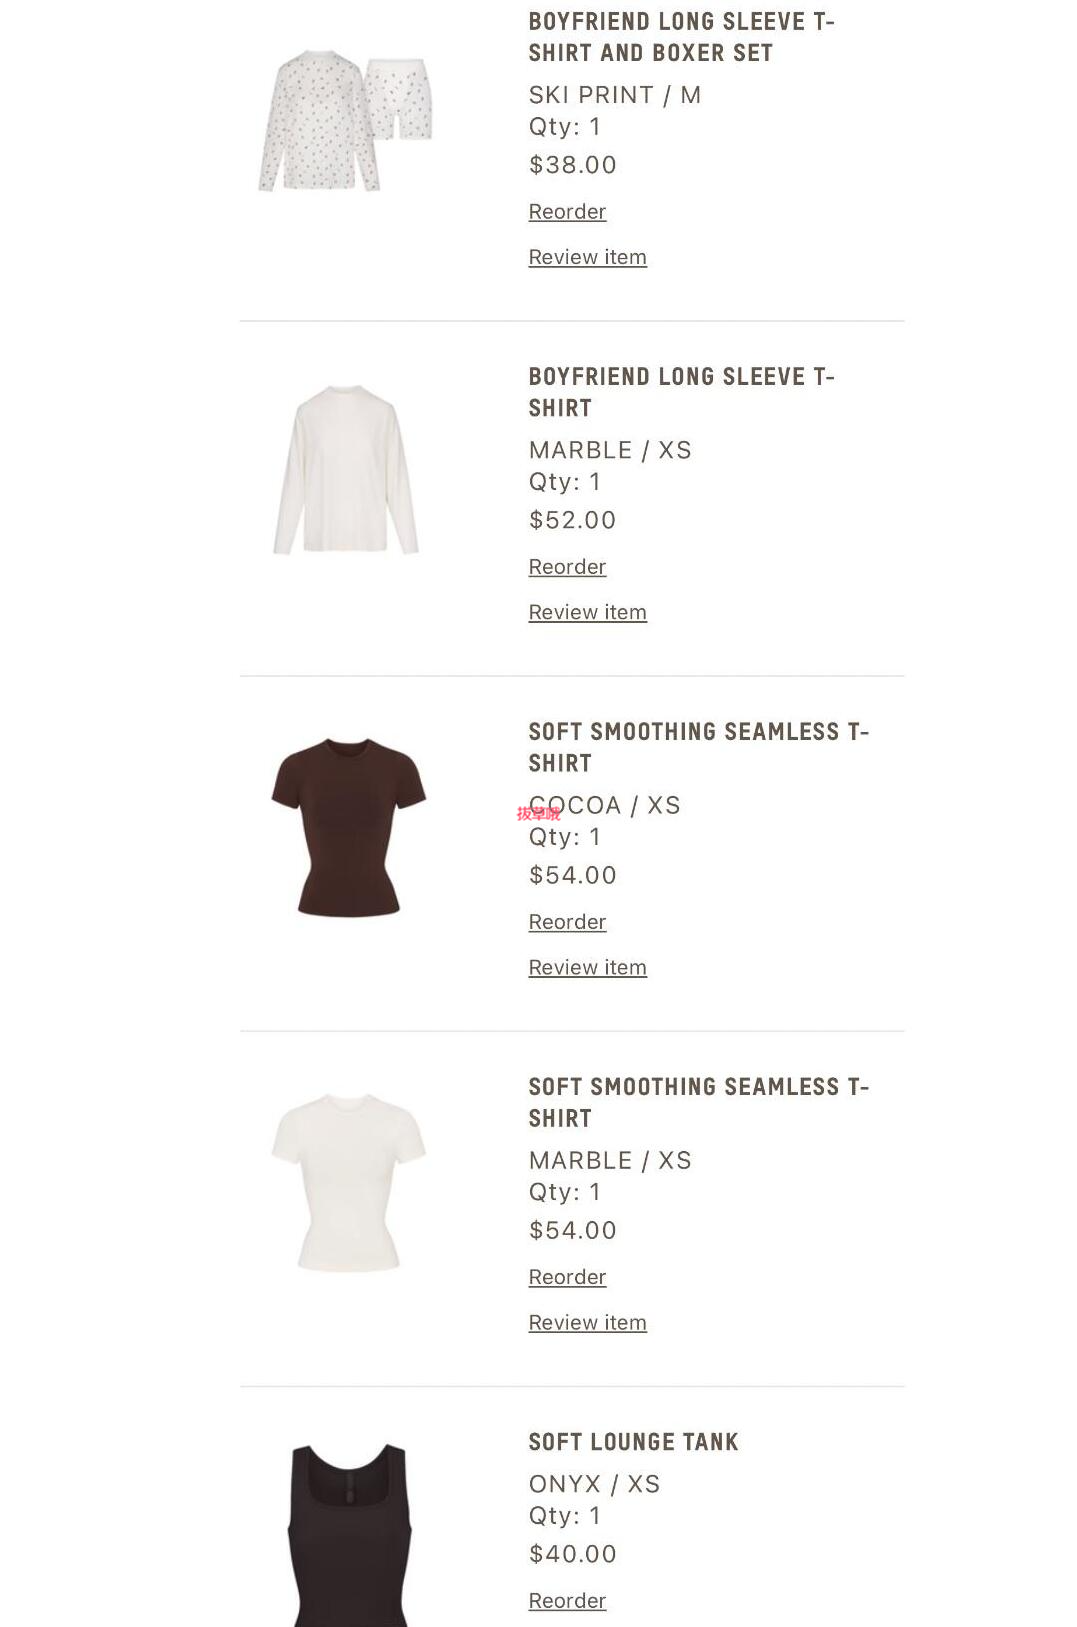Review the Cocoa Seamless T-Shirt item
The image size is (1077, 1627).
[587, 967]
